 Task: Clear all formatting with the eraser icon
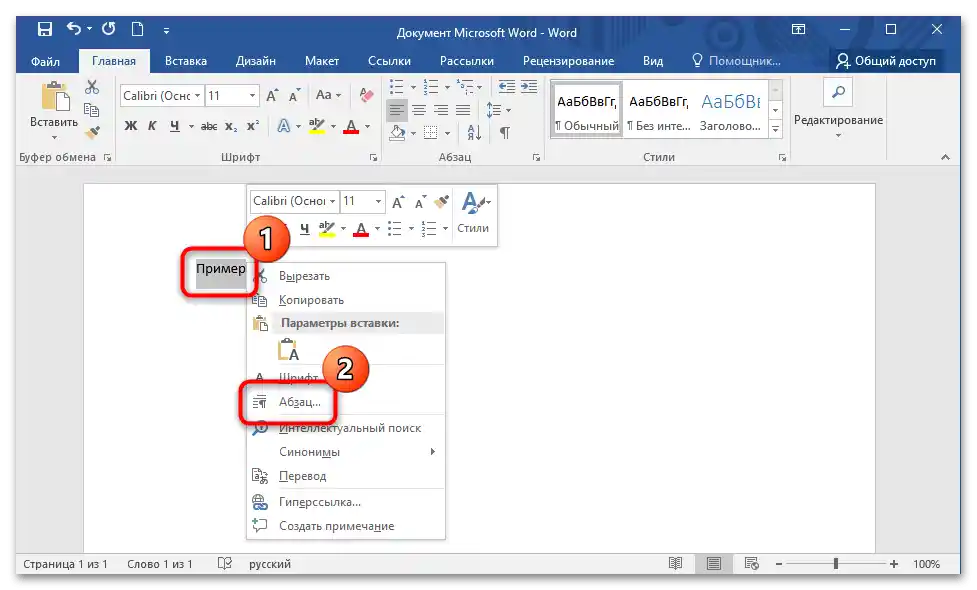pyautogui.click(x=366, y=95)
